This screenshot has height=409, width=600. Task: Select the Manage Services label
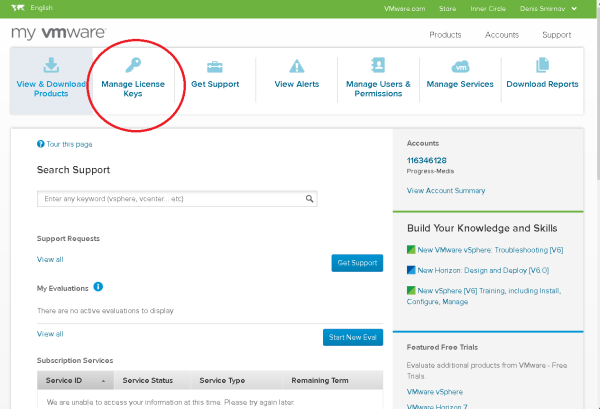click(x=460, y=84)
